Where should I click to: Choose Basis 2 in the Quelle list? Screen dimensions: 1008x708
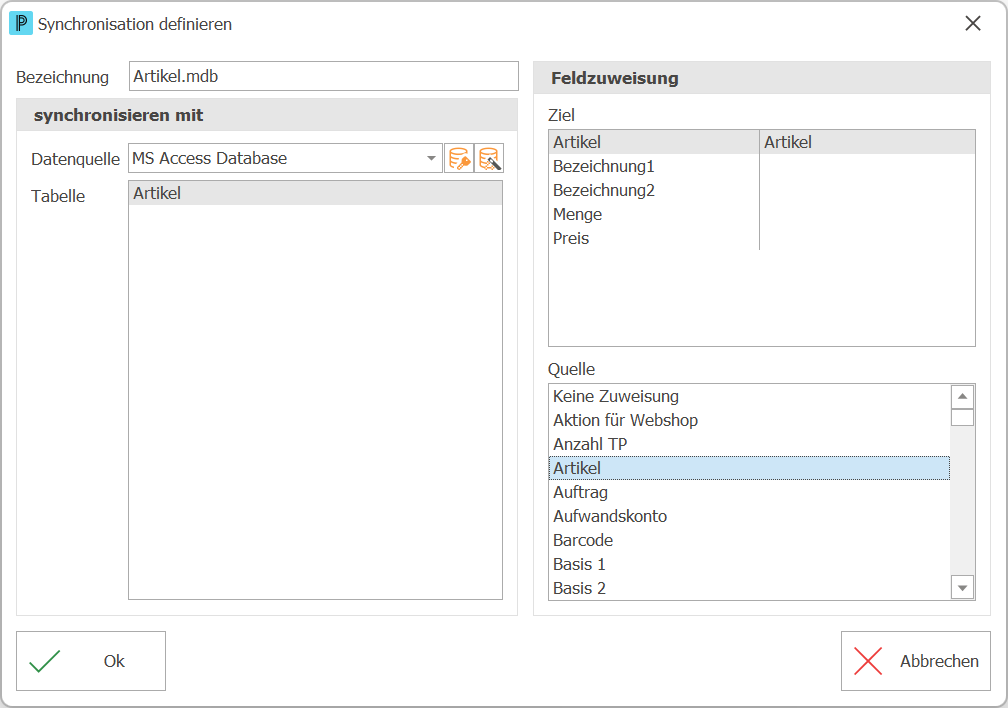(x=750, y=588)
